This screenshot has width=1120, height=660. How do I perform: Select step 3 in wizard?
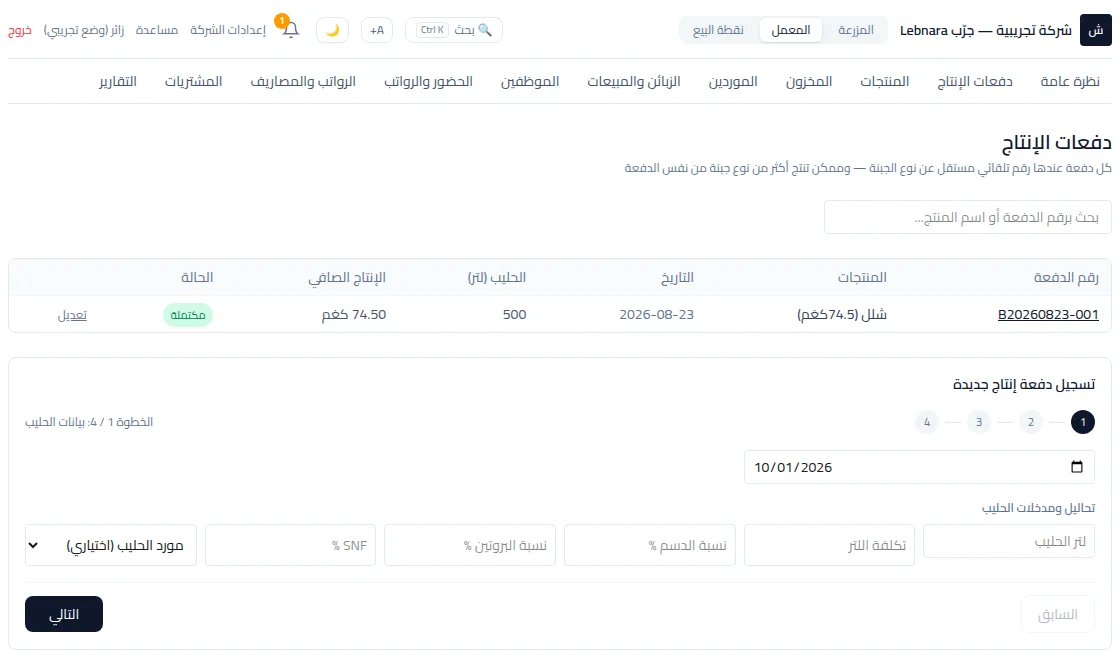click(x=979, y=422)
